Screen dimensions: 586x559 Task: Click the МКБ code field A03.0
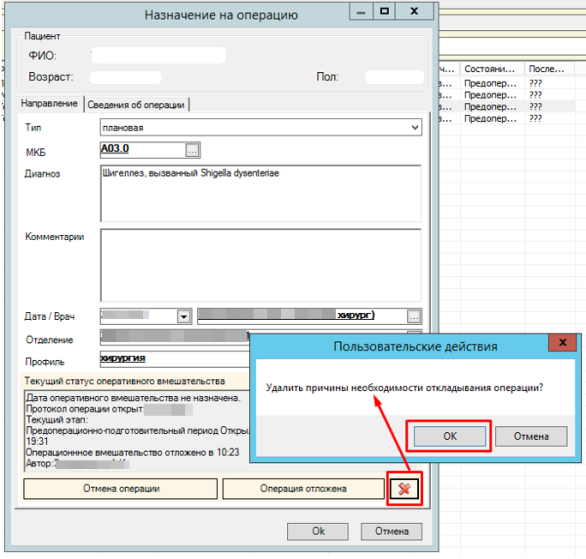[x=143, y=149]
